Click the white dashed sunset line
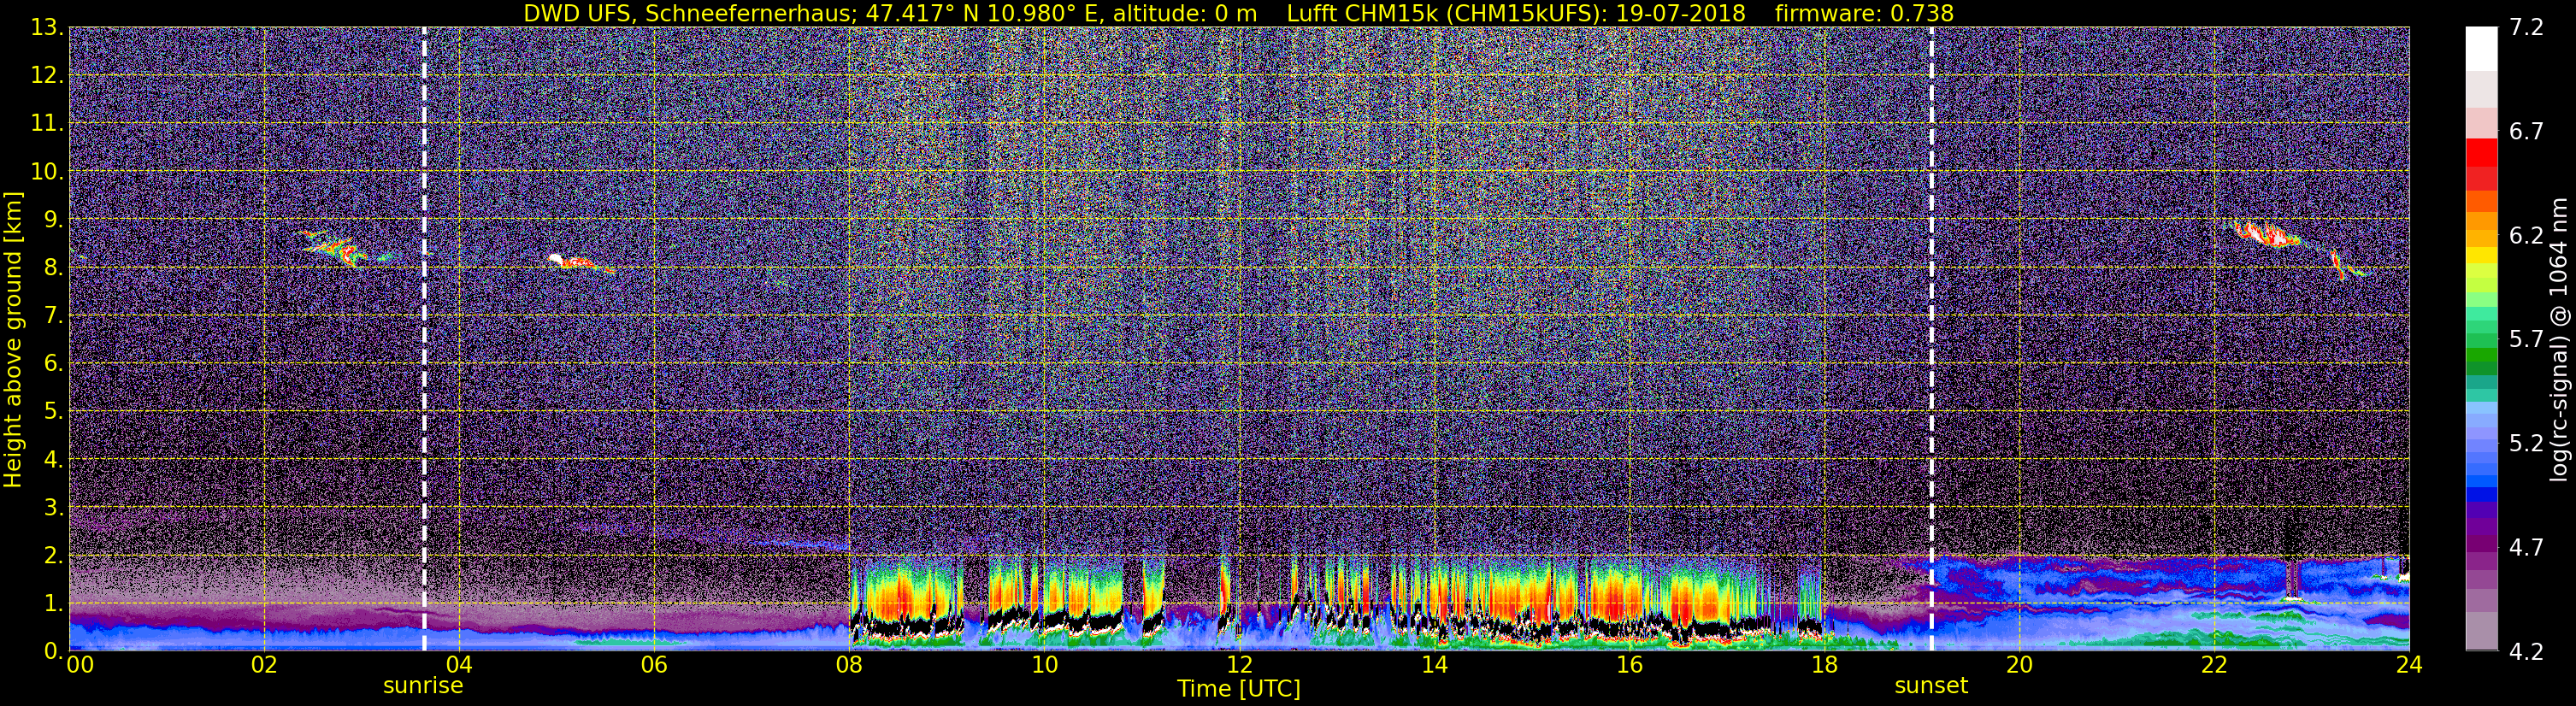The width and height of the screenshot is (2576, 706). point(1931,339)
